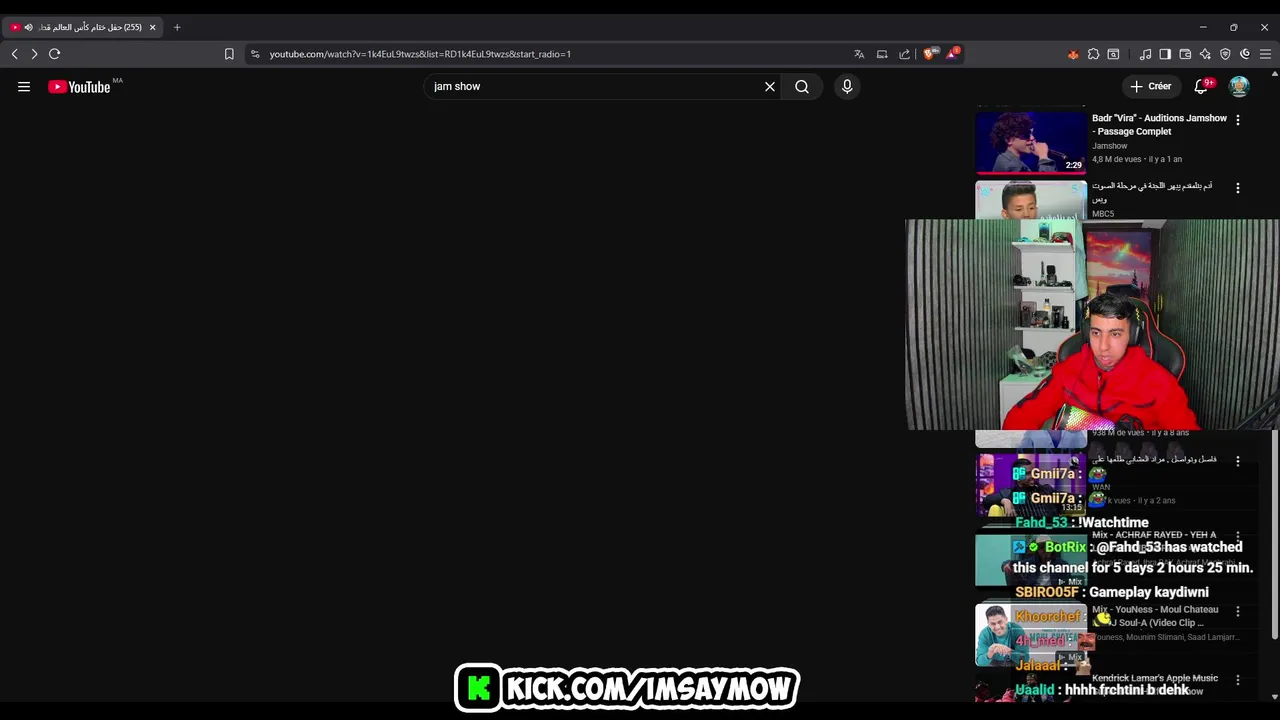Open YouNess Mix thumbnail with smiling man
Viewport: 1280px width, 720px height.
click(x=1031, y=635)
